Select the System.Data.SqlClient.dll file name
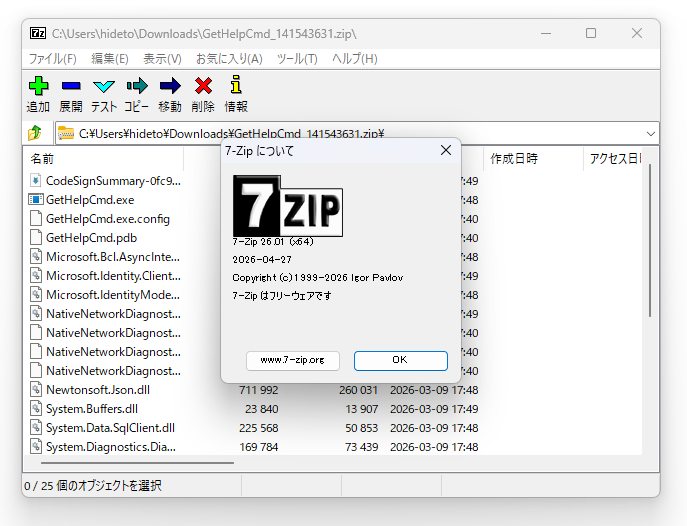 click(x=110, y=427)
